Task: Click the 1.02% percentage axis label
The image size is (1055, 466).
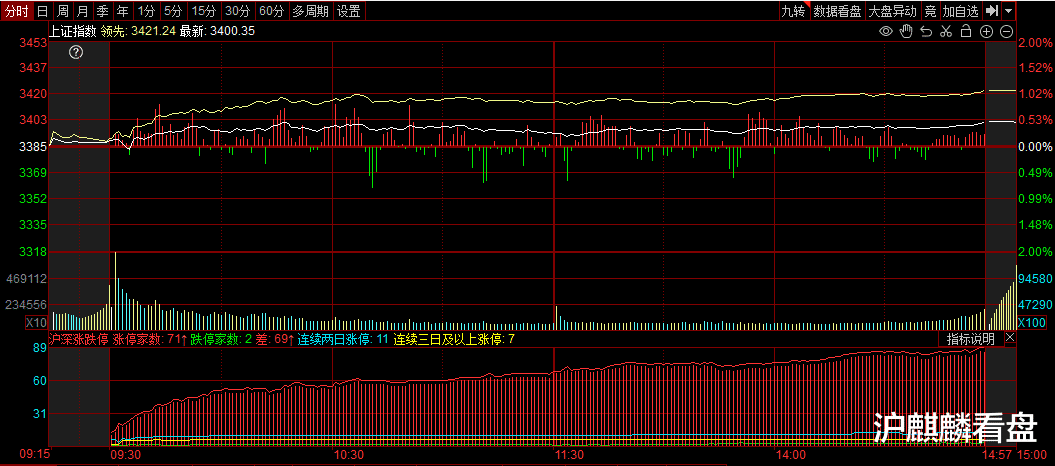Action: click(1035, 94)
